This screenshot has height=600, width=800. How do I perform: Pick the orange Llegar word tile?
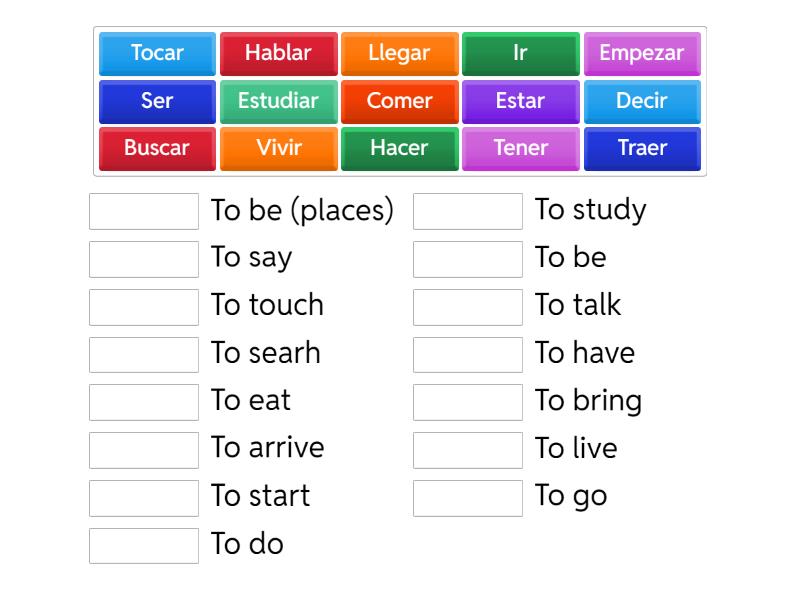click(399, 54)
